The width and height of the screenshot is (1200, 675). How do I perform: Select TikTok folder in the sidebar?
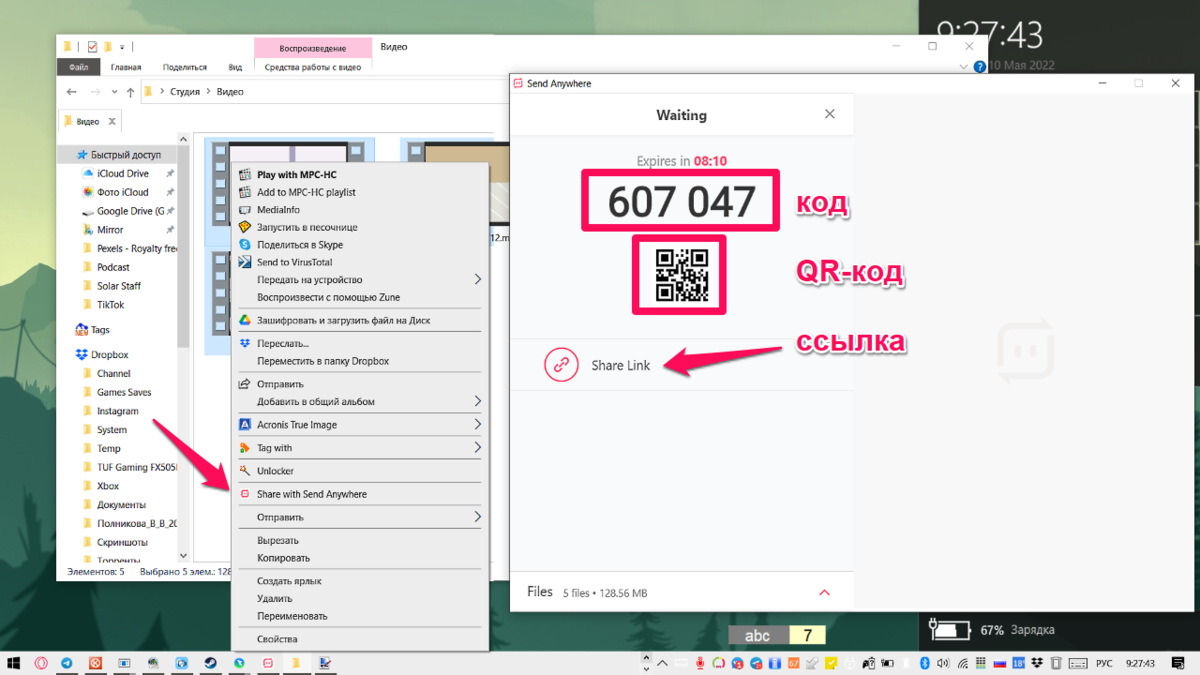point(111,305)
